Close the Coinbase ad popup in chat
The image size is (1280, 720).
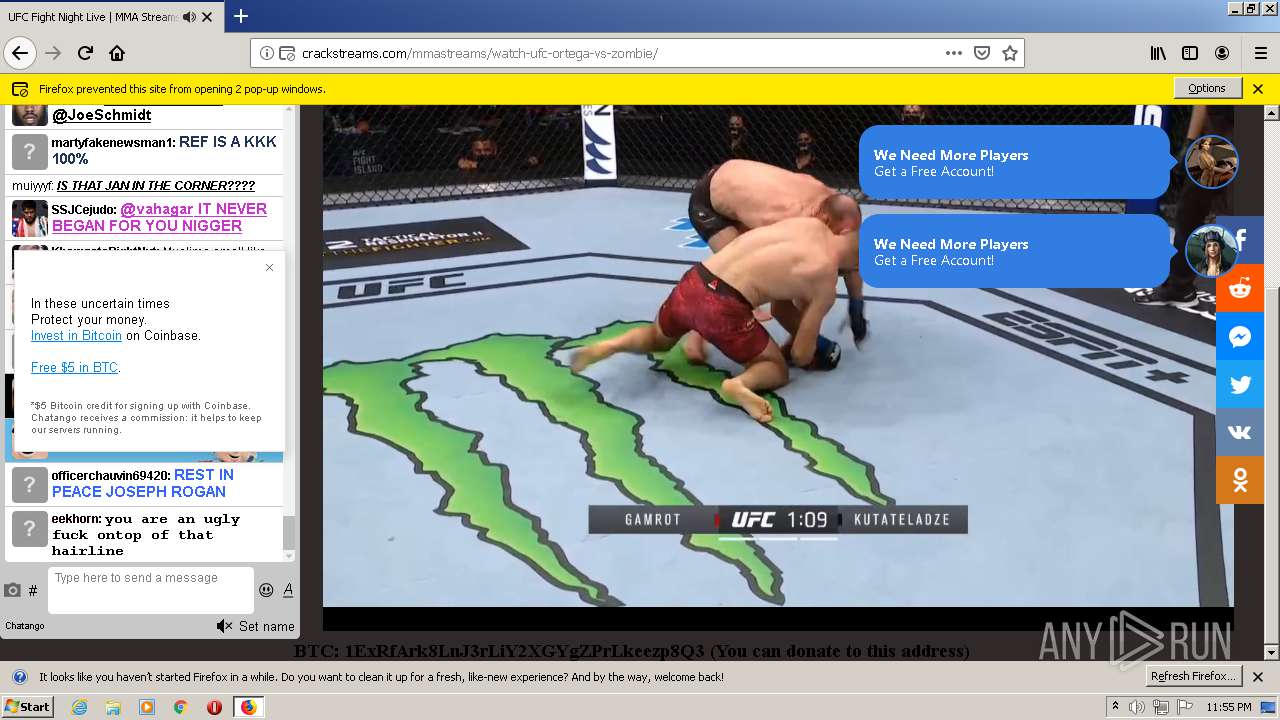pos(269,267)
